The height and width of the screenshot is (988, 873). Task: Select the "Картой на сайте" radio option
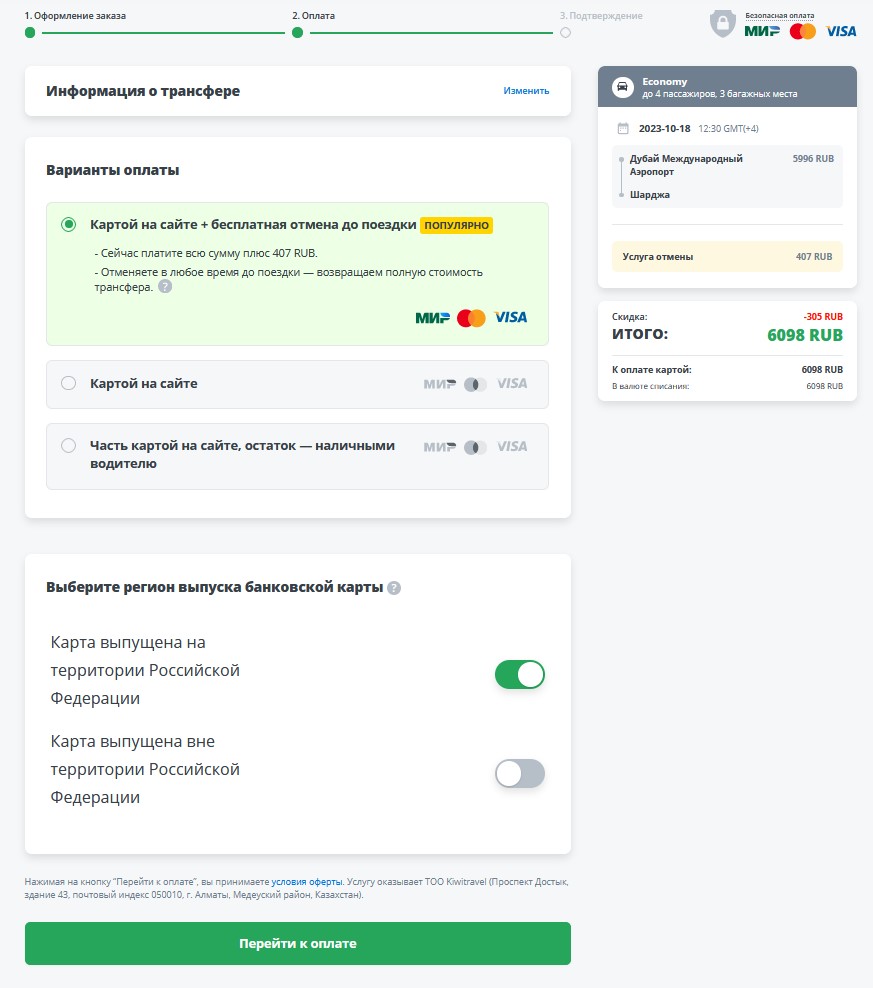(x=69, y=383)
